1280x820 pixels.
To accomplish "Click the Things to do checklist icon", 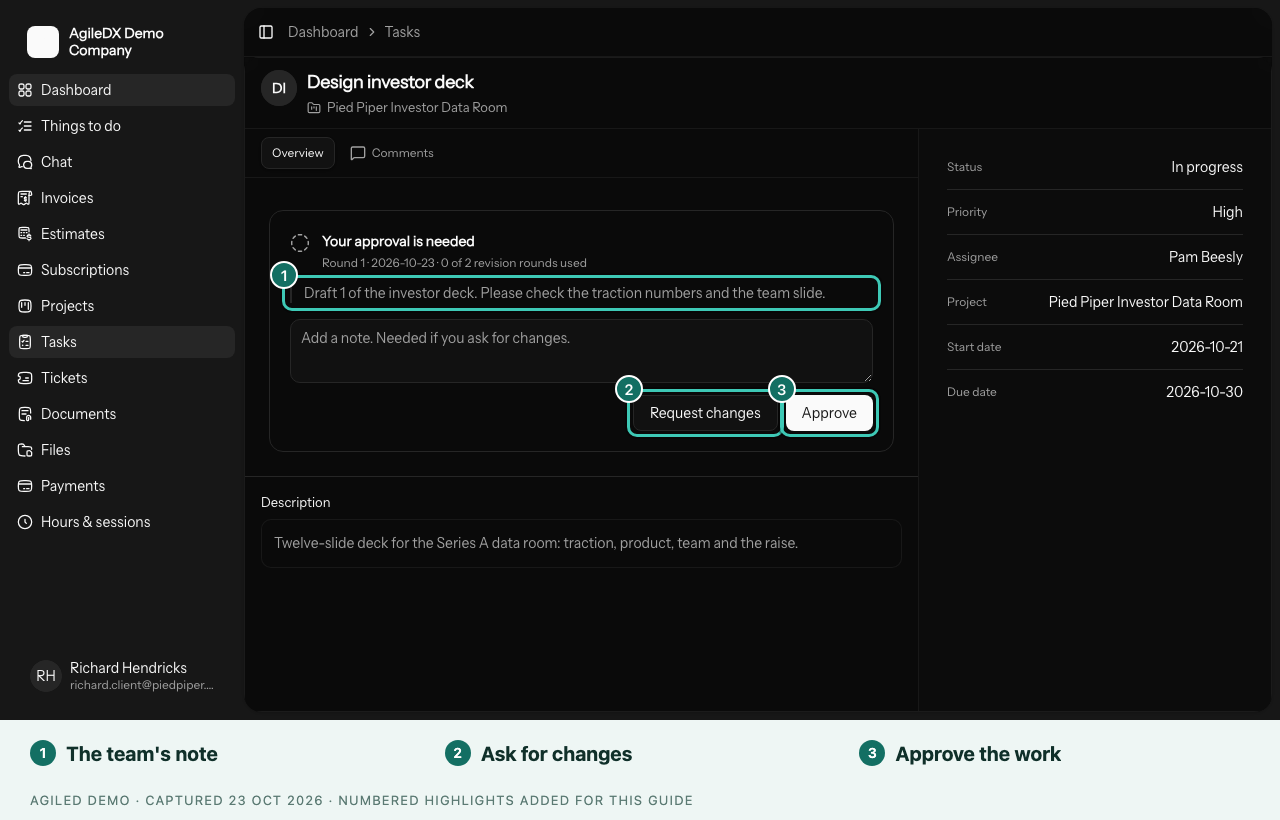I will (25, 126).
